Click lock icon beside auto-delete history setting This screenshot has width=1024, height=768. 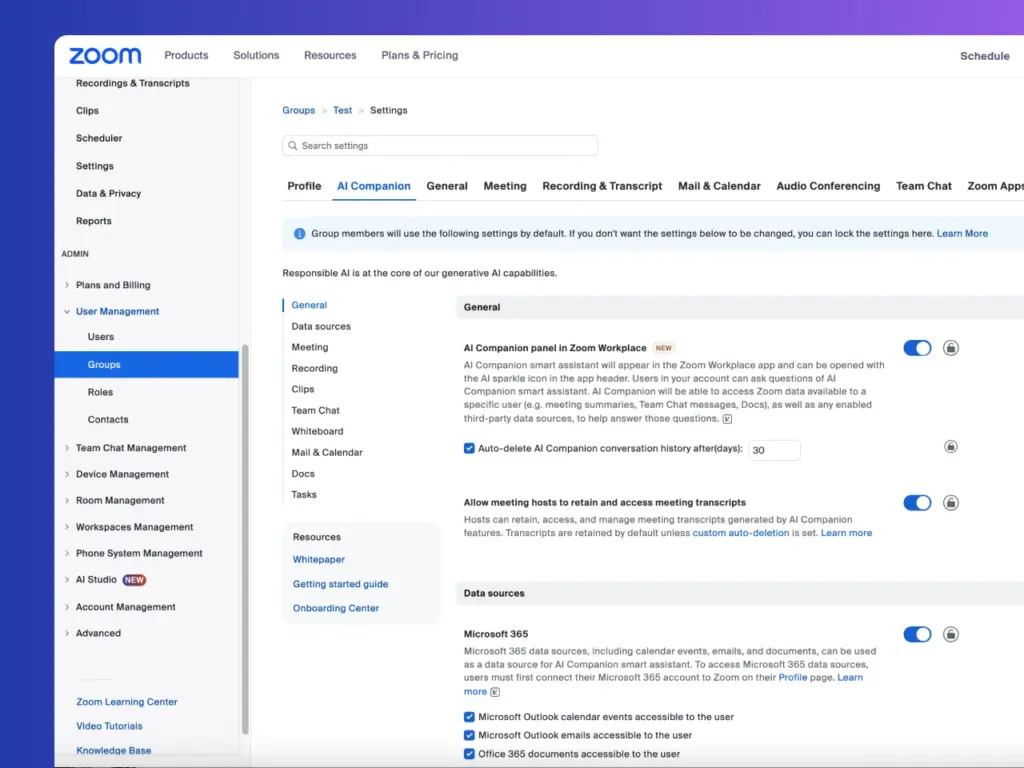[x=950, y=447]
